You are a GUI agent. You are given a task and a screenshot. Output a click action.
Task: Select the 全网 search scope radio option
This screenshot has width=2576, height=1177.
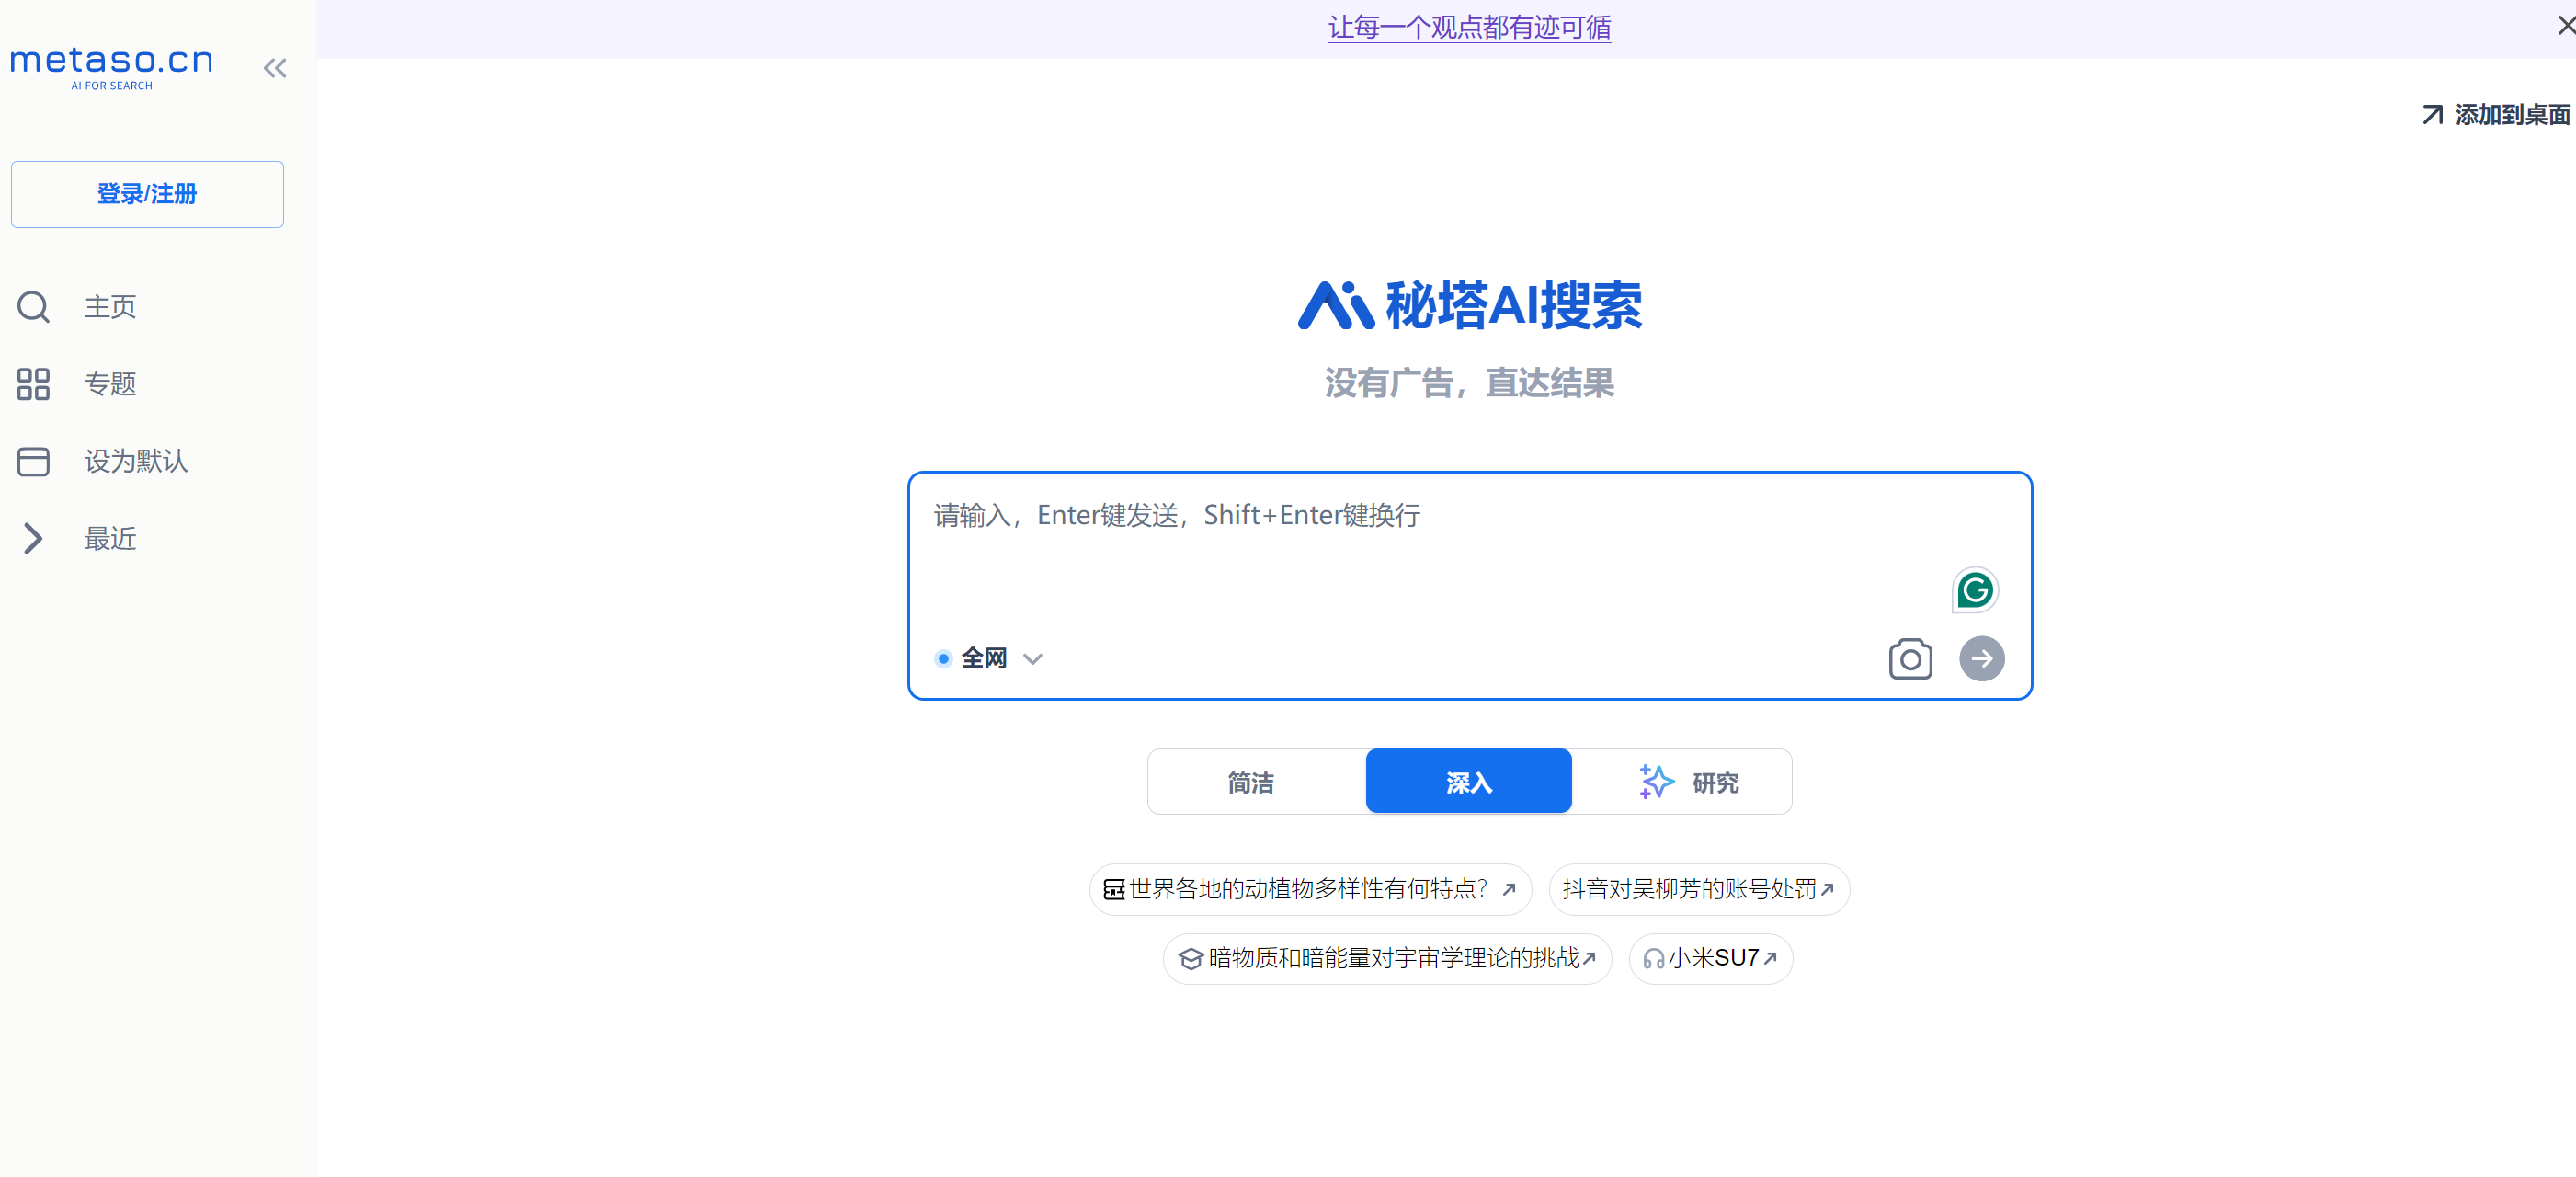(941, 658)
